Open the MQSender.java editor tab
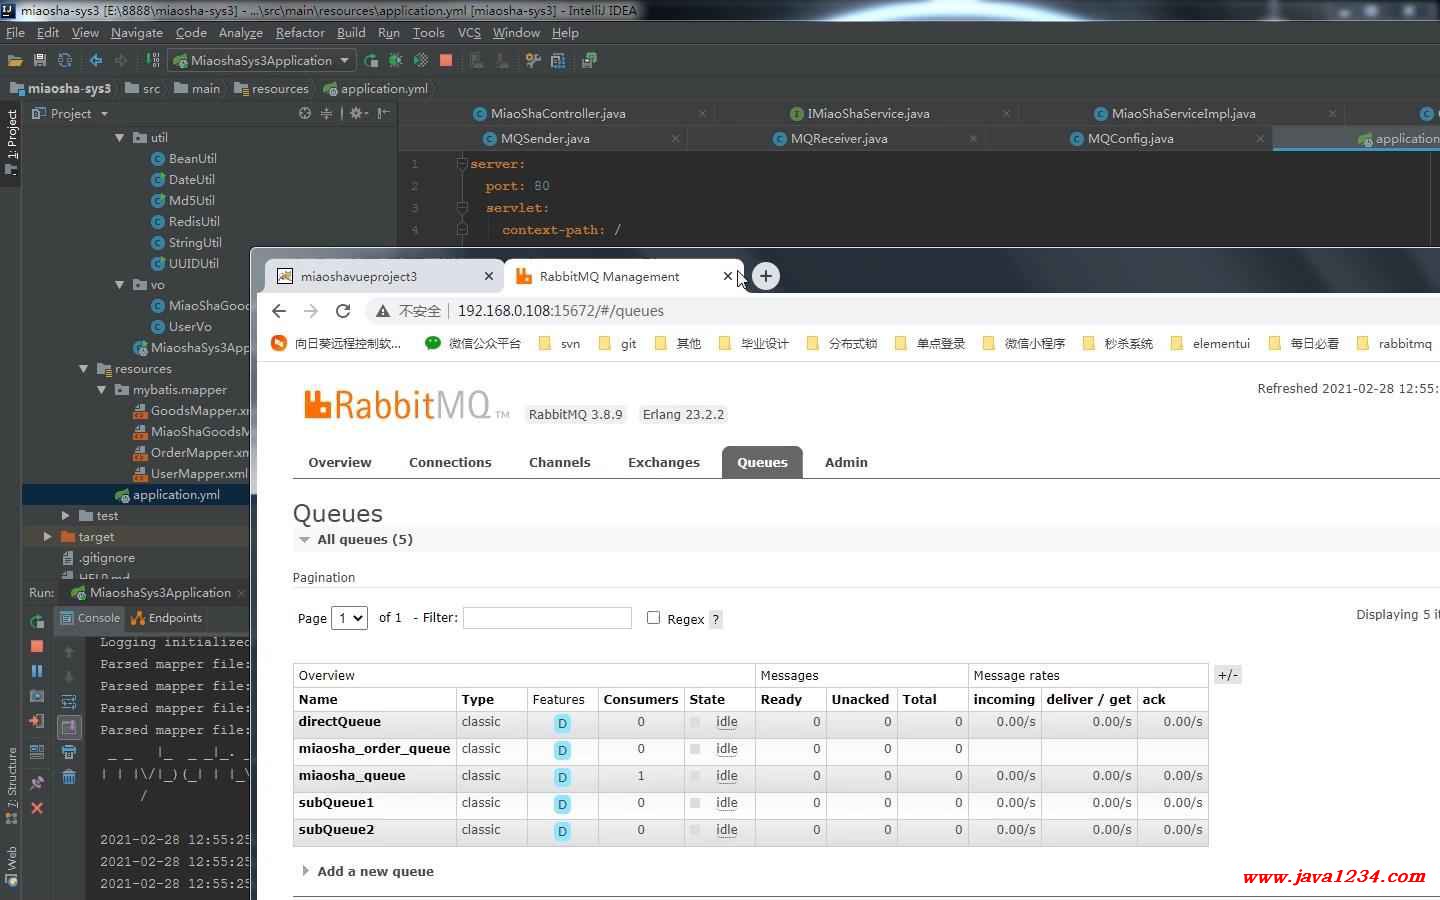This screenshot has height=900, width=1440. 545,139
